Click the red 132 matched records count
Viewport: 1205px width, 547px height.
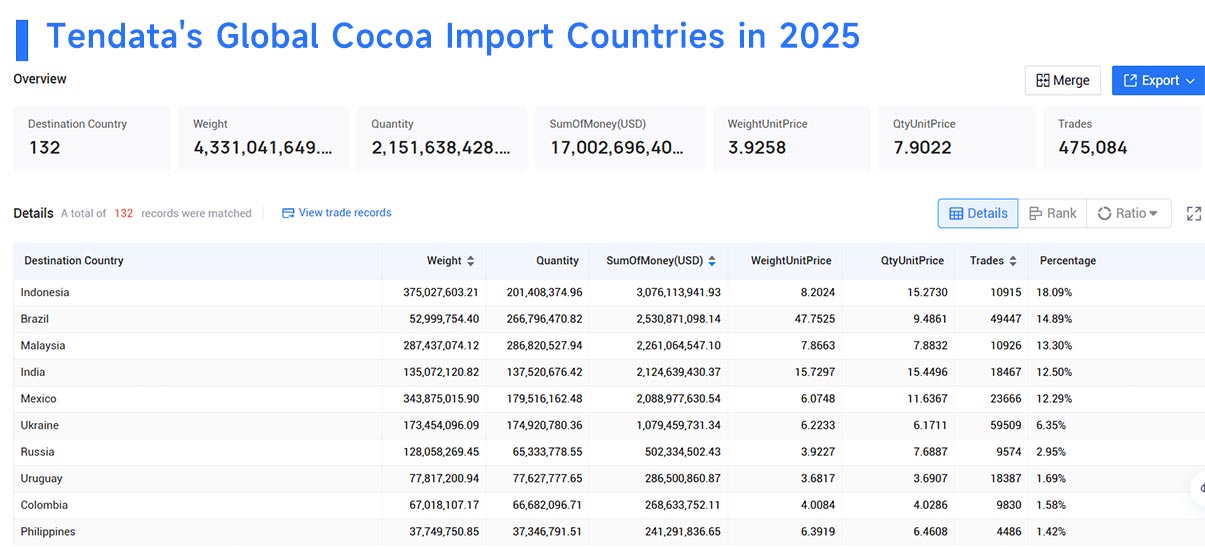click(124, 213)
